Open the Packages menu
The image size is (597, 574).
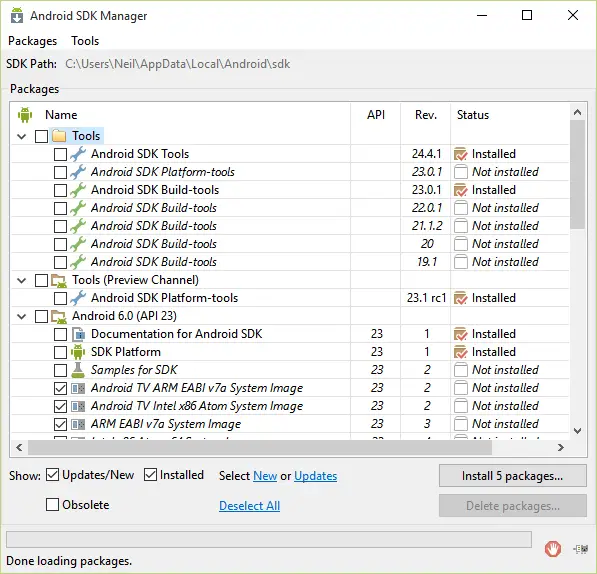pyautogui.click(x=32, y=41)
